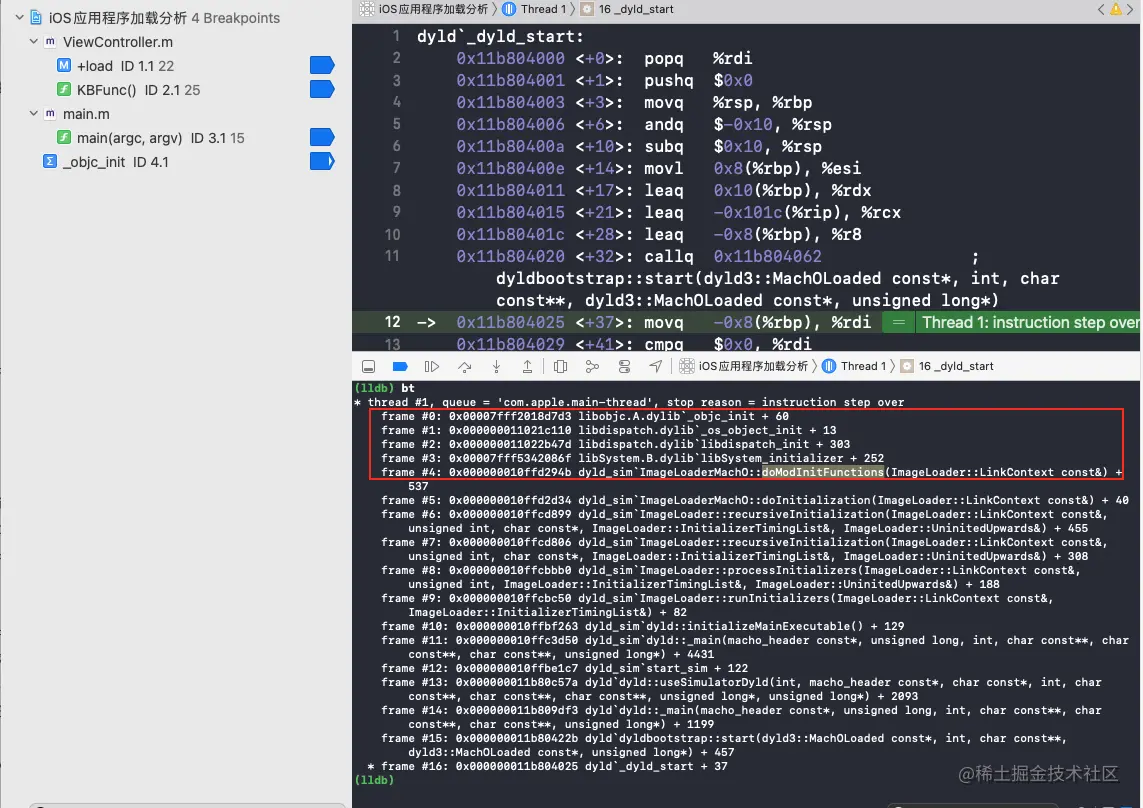
Task: Select ViewController.m in the breakpoint navigator
Action: tap(117, 42)
